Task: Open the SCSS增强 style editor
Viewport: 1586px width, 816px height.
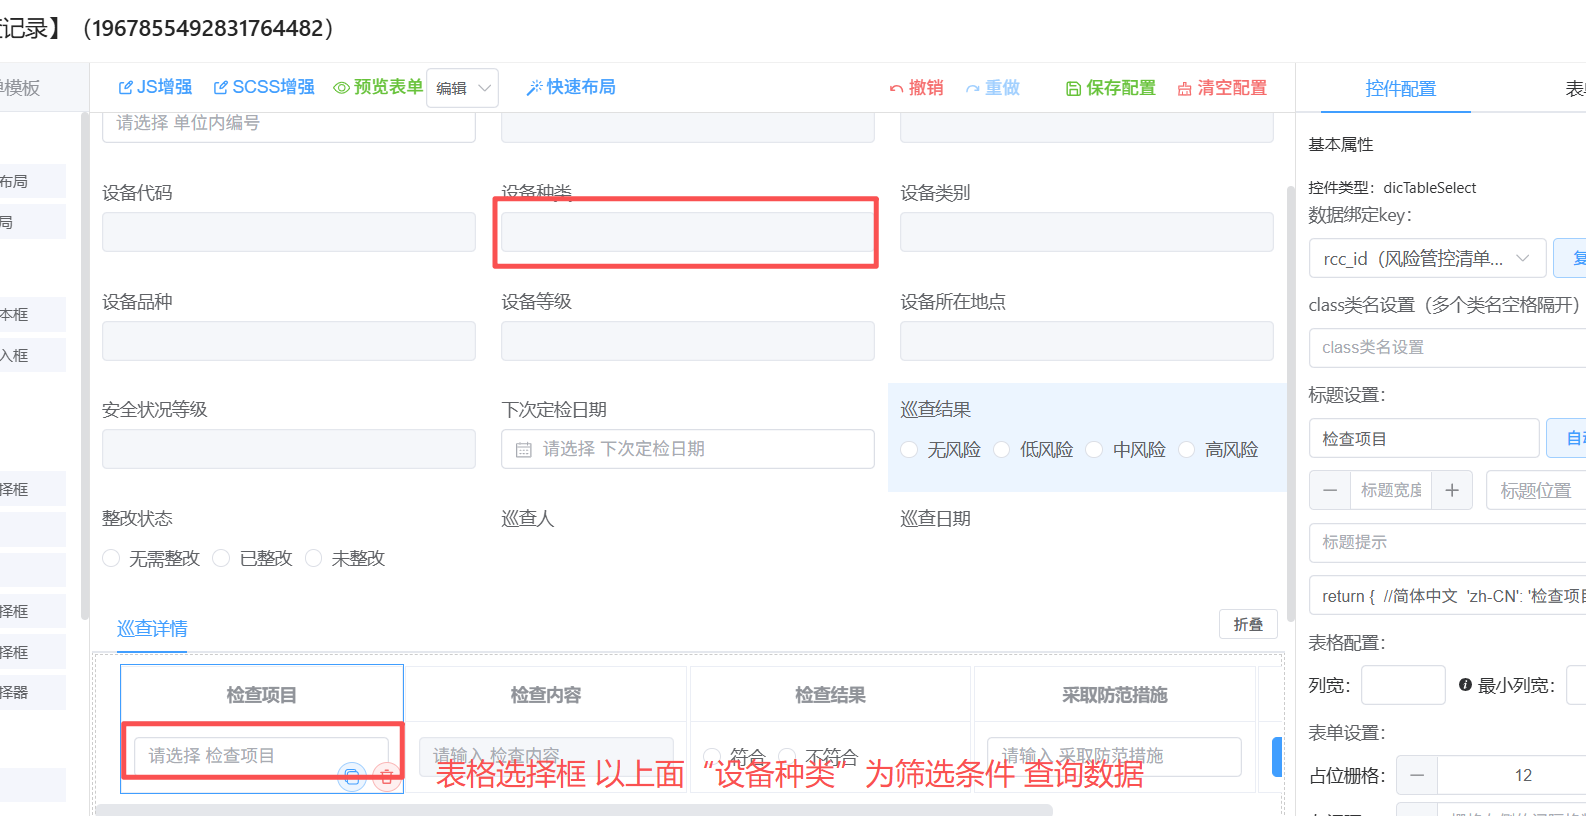Action: pyautogui.click(x=264, y=88)
